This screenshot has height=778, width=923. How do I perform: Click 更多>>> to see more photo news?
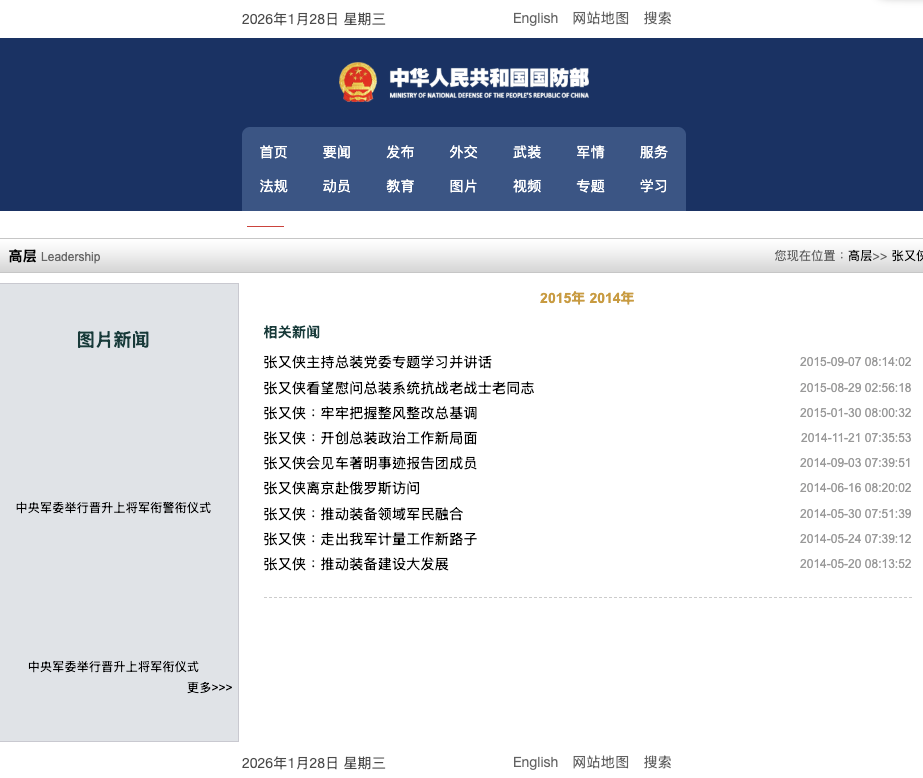tap(209, 687)
